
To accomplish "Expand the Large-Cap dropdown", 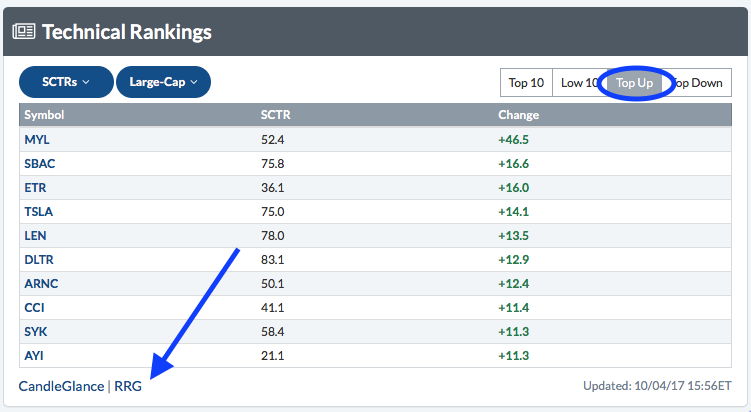I will click(163, 82).
